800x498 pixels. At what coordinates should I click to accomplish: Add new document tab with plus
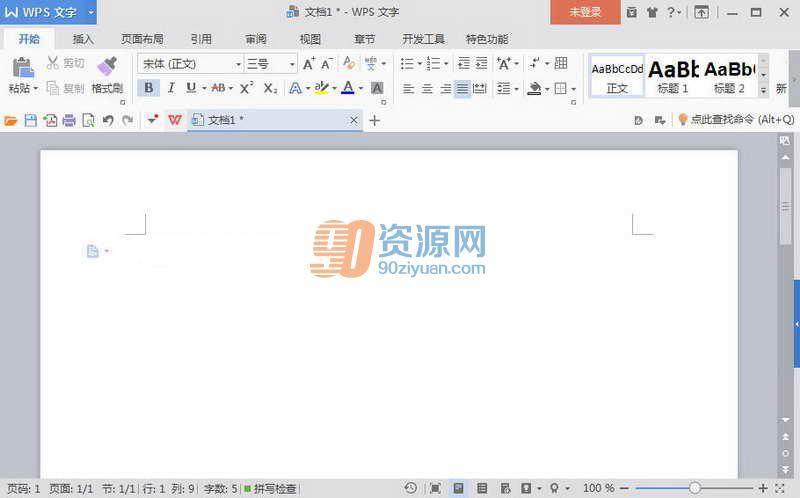click(374, 120)
